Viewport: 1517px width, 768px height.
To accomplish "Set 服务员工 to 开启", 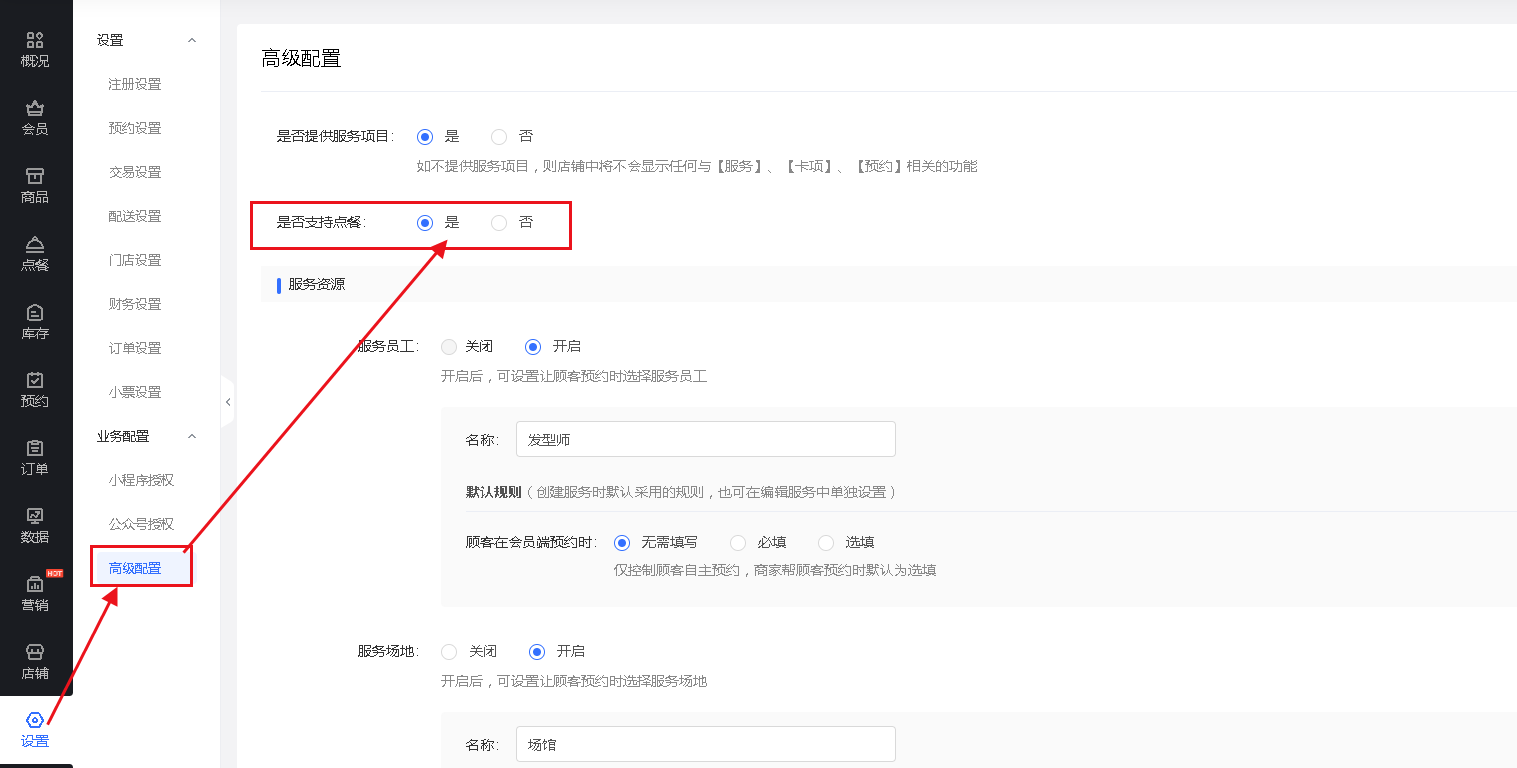I will coord(533,347).
